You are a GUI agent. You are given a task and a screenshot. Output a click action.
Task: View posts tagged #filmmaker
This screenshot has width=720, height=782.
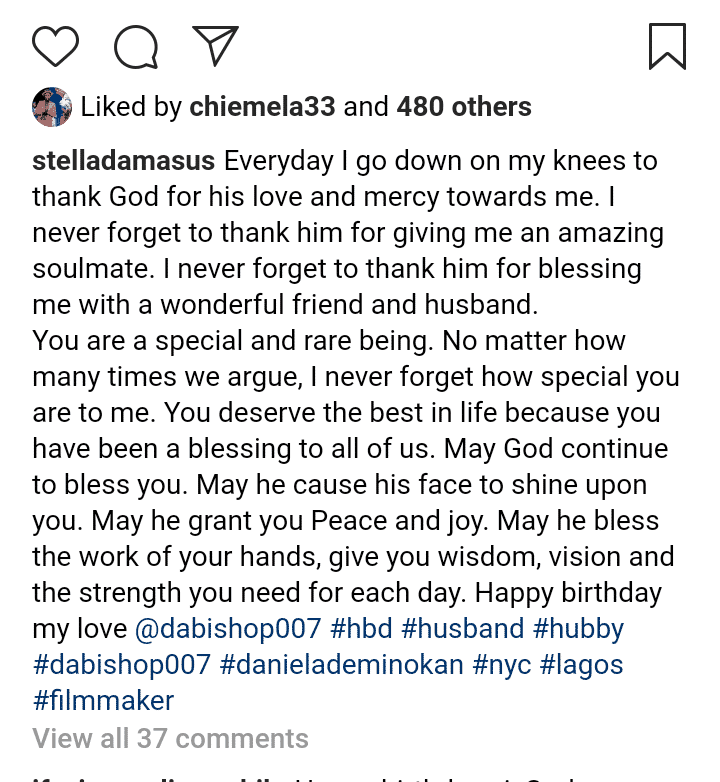pos(103,701)
